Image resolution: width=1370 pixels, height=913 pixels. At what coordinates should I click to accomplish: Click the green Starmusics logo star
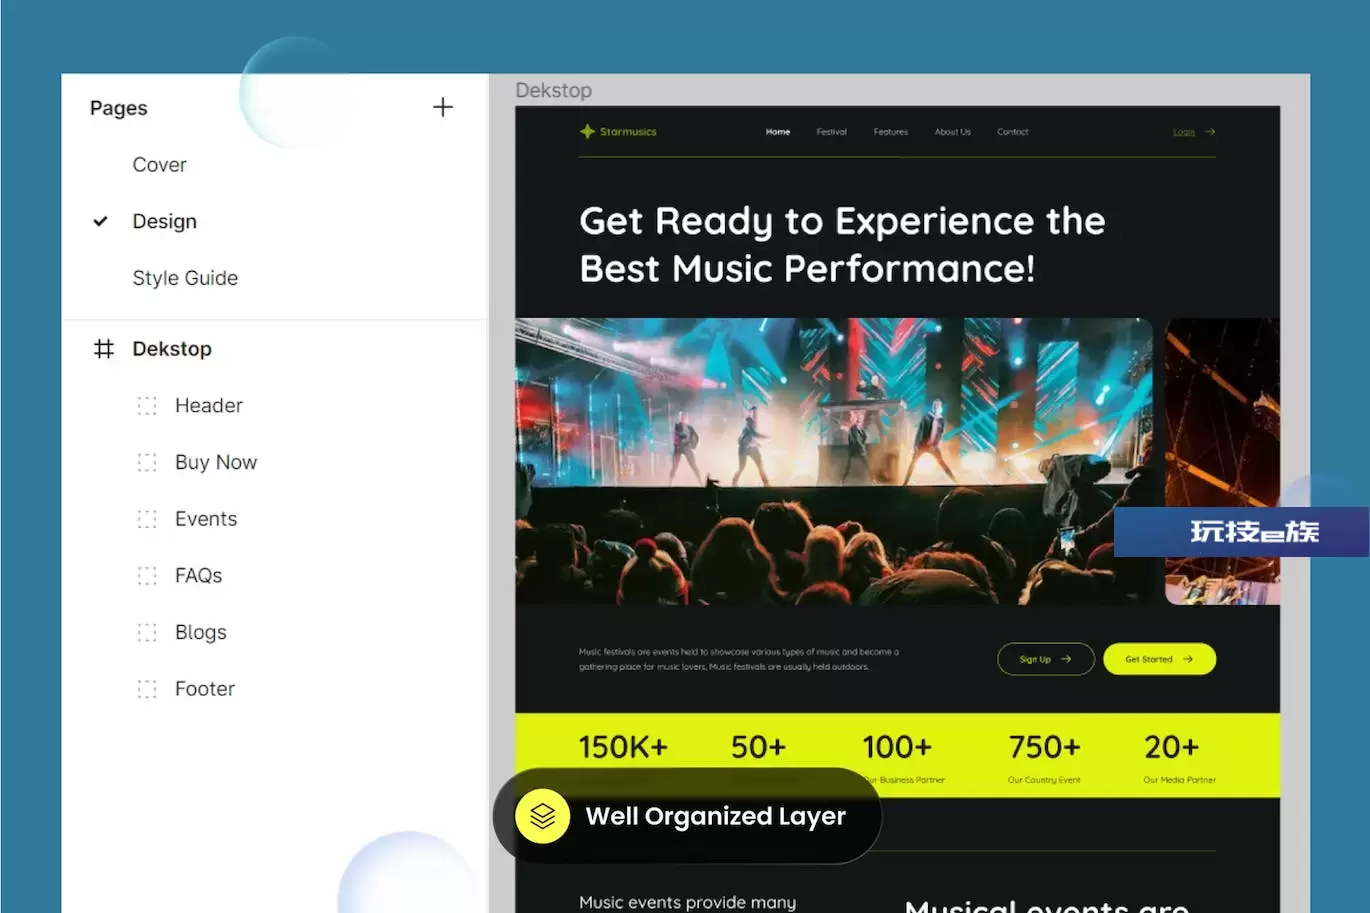(587, 131)
